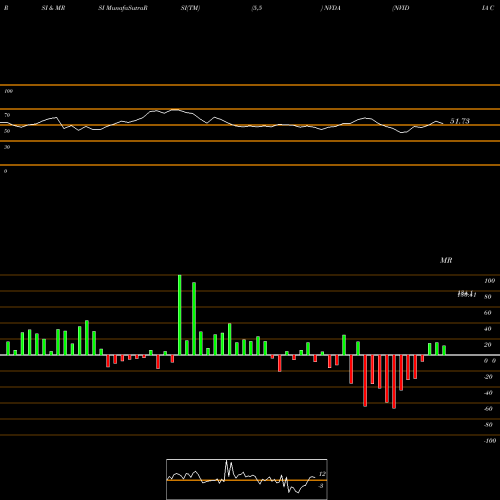Click the value 12 in mini chart
Image resolution: width=500 pixels, height=500 pixels.
[322, 474]
